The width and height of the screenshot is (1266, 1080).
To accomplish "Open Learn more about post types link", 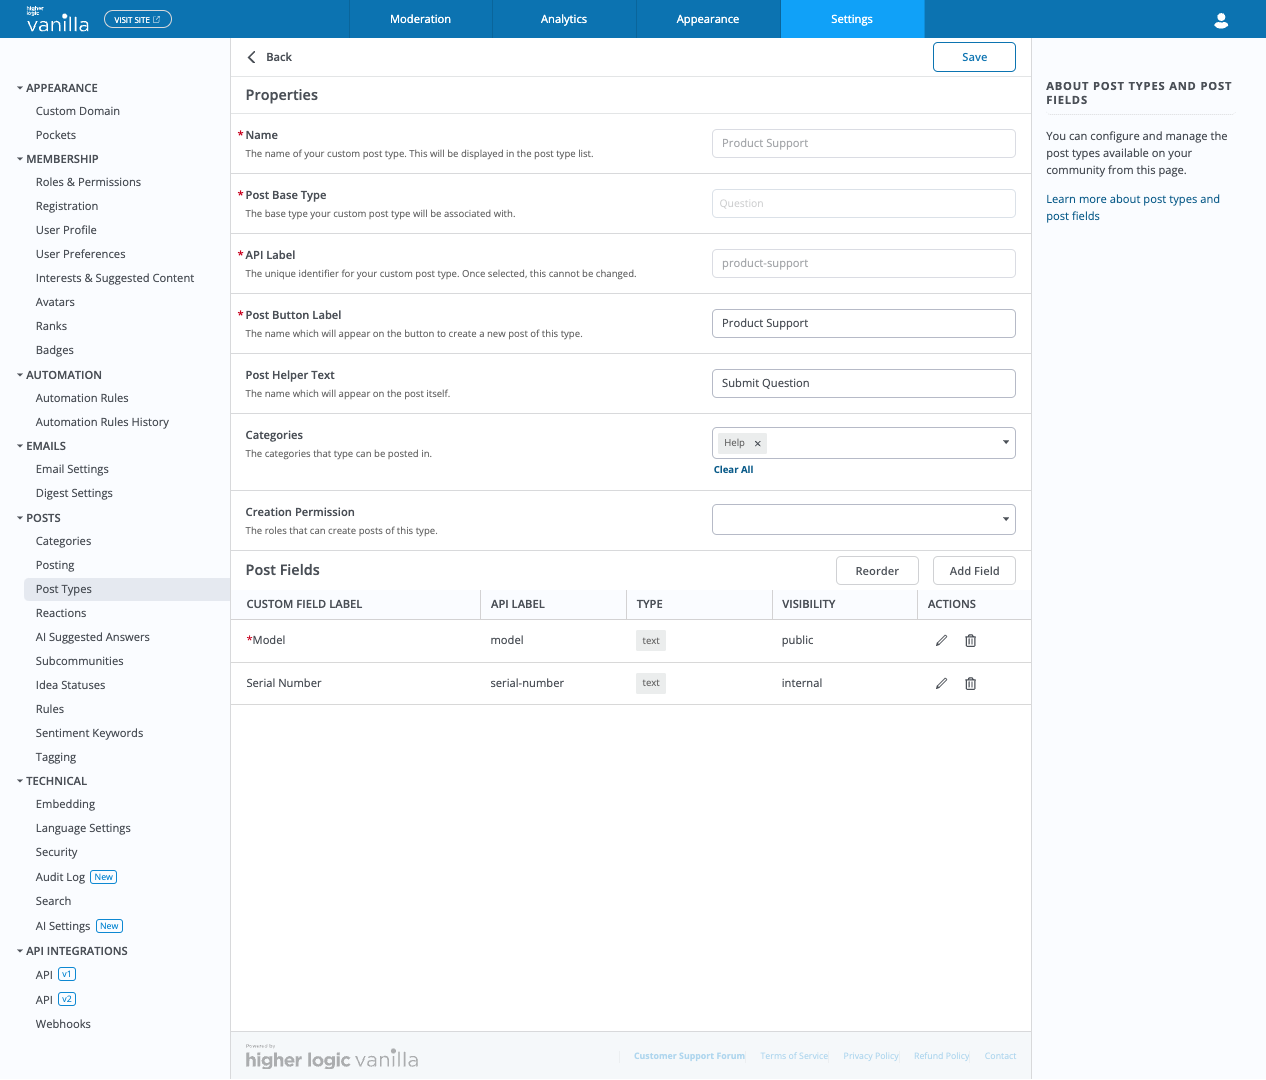I will click(x=1133, y=207).
